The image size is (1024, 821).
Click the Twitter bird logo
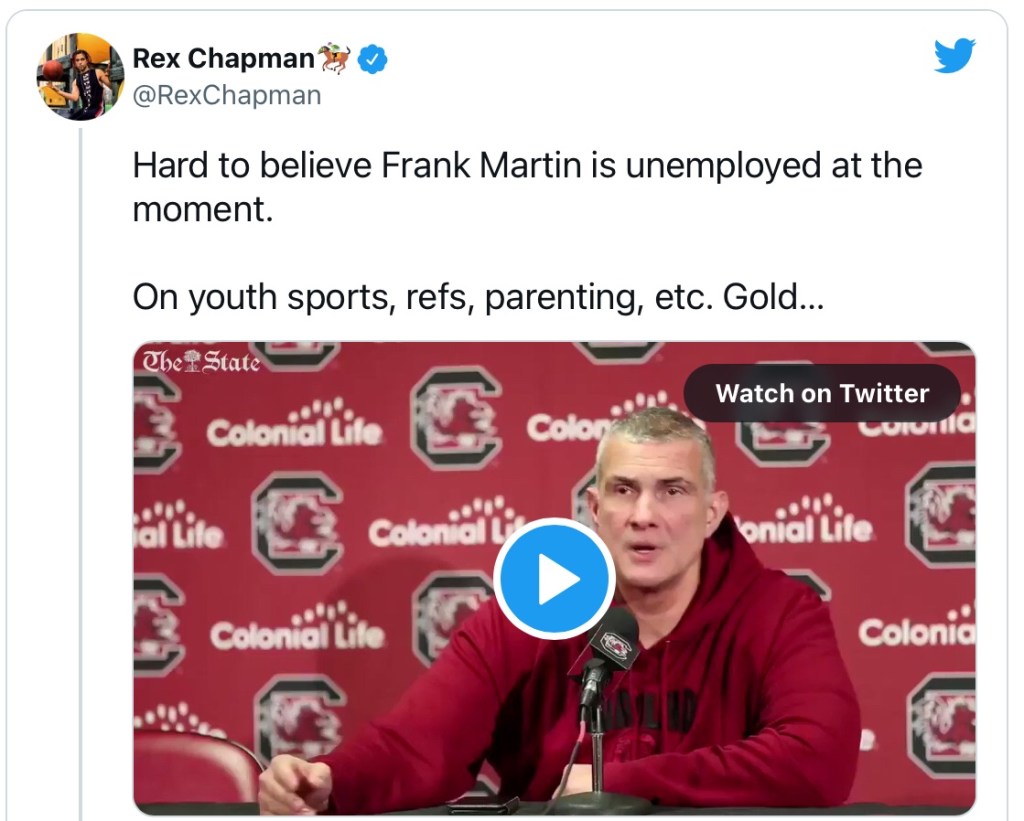(x=953, y=56)
